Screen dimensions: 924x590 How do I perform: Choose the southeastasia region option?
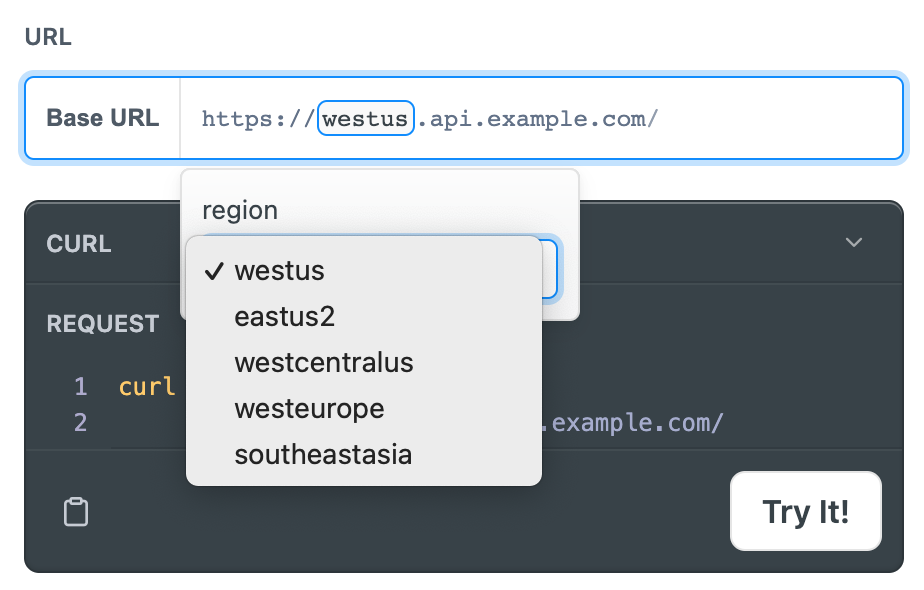click(364, 455)
